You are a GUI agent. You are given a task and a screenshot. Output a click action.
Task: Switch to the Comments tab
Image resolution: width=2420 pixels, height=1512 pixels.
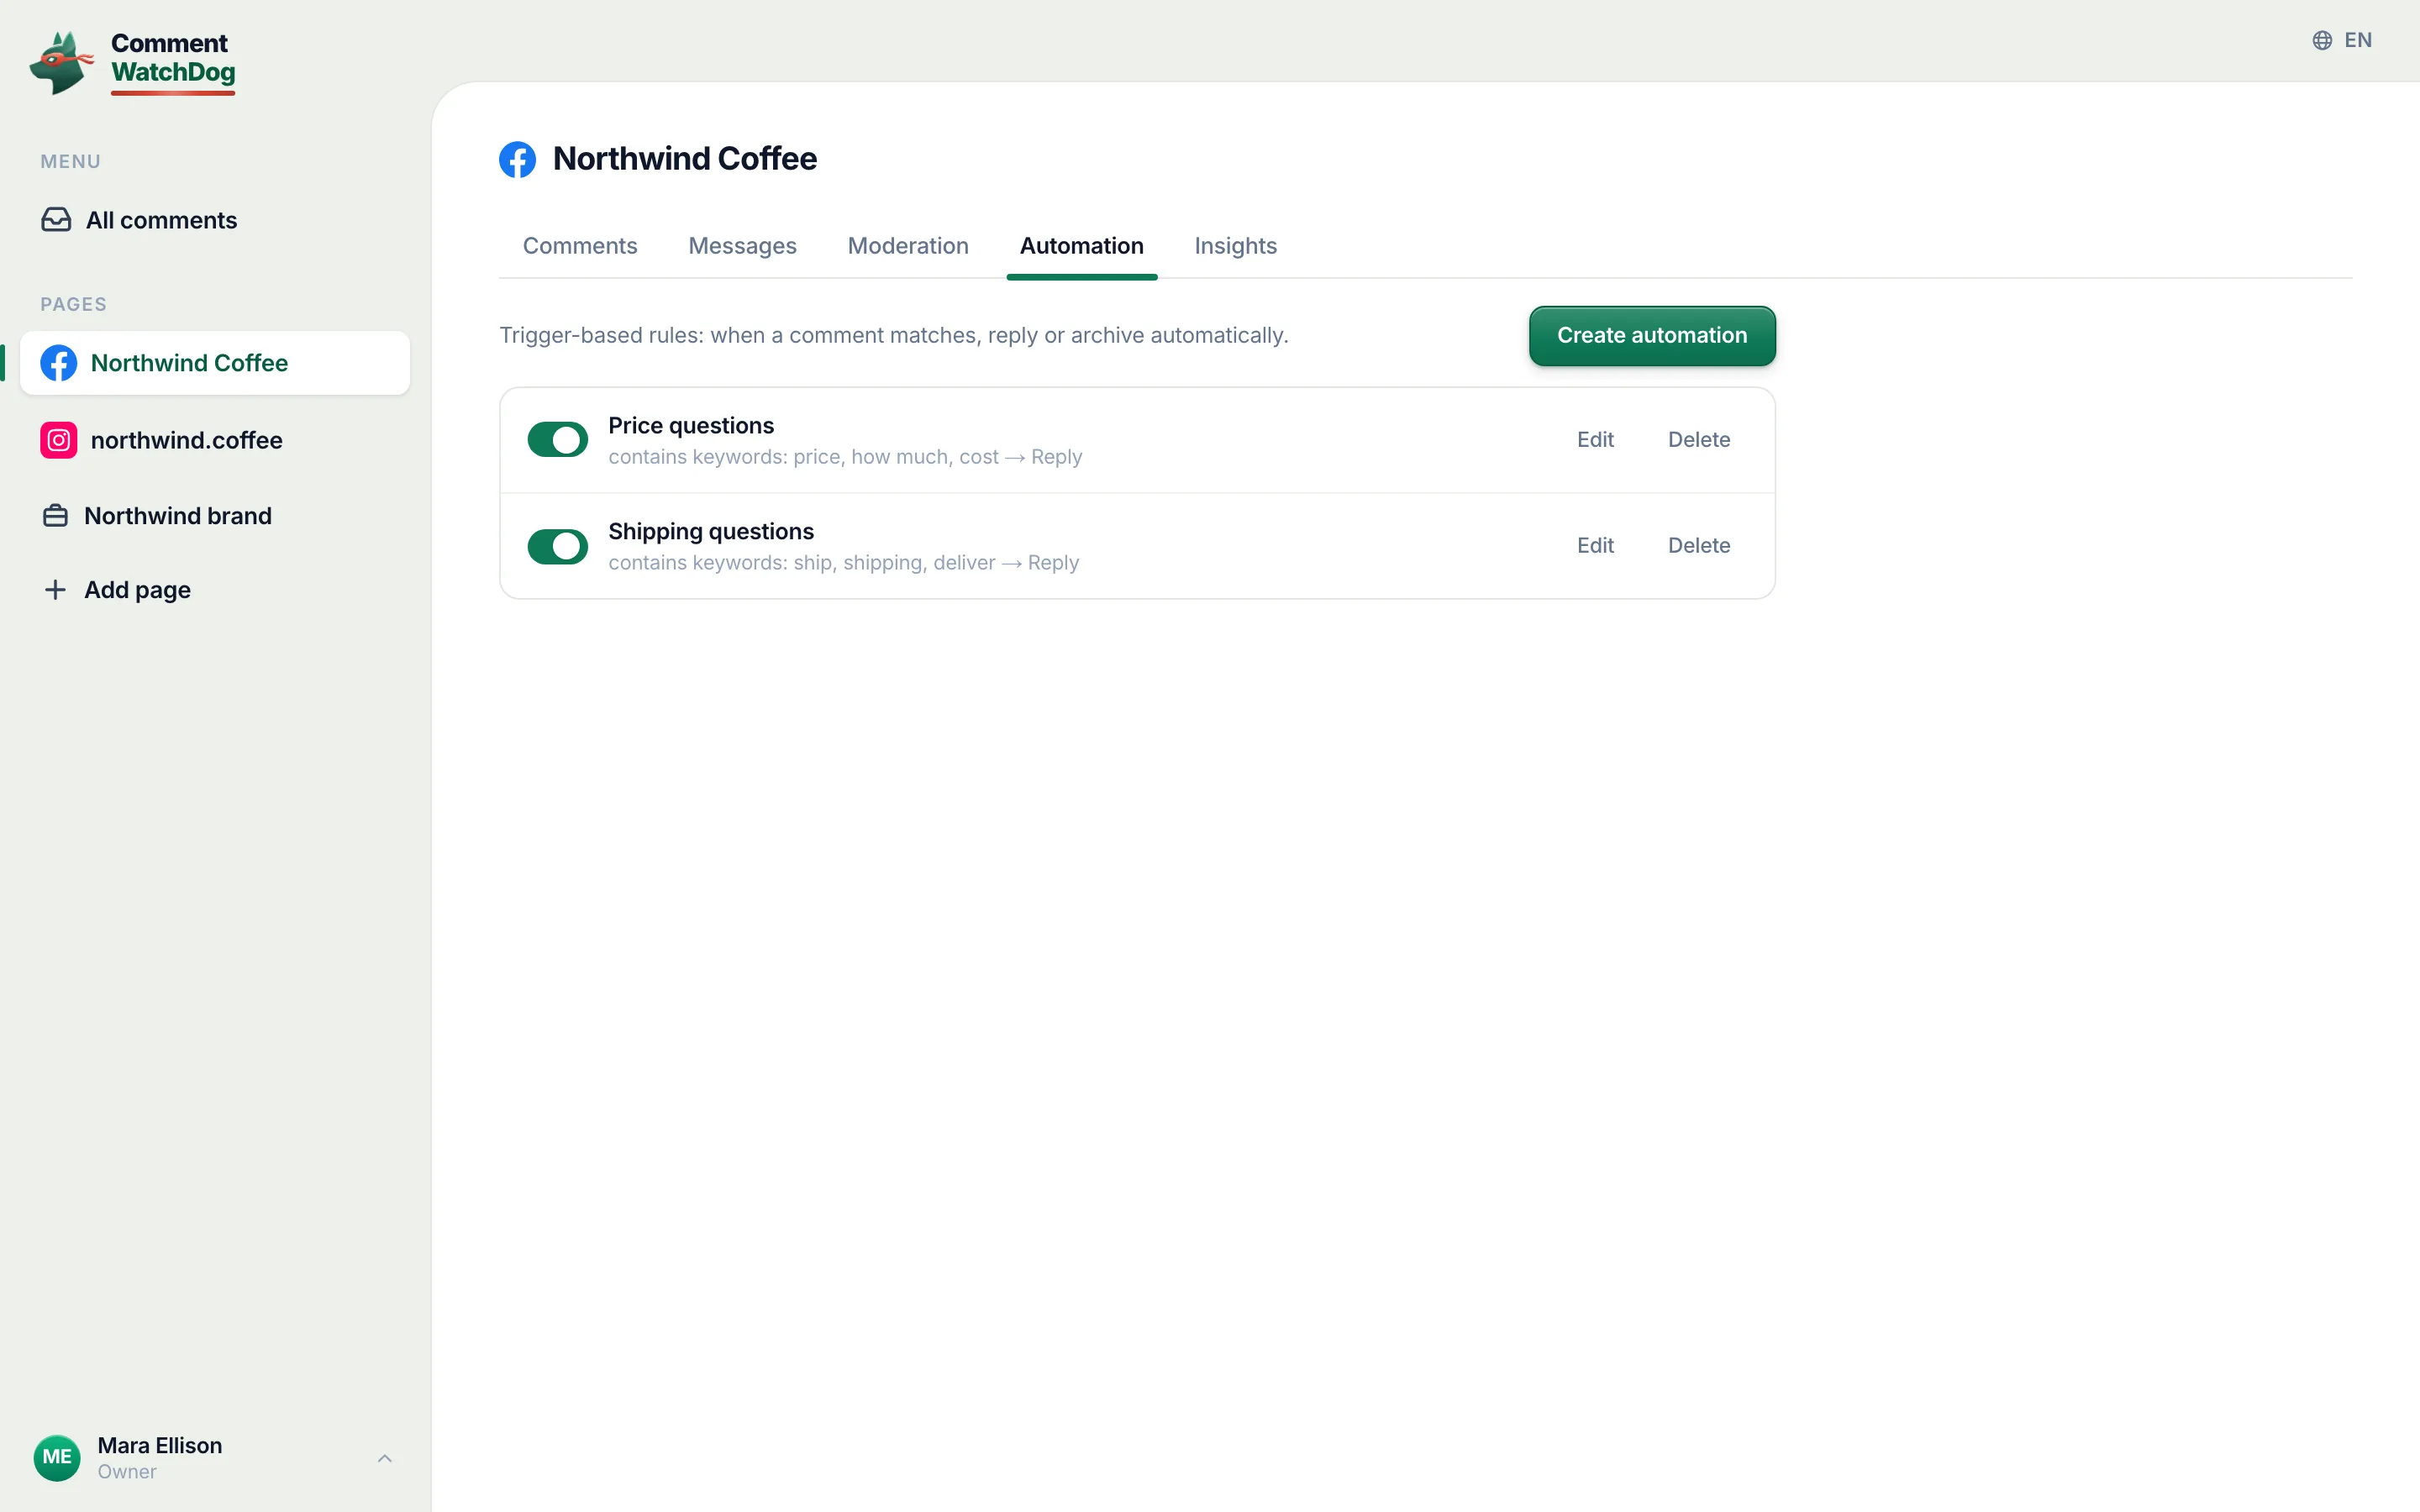point(580,246)
